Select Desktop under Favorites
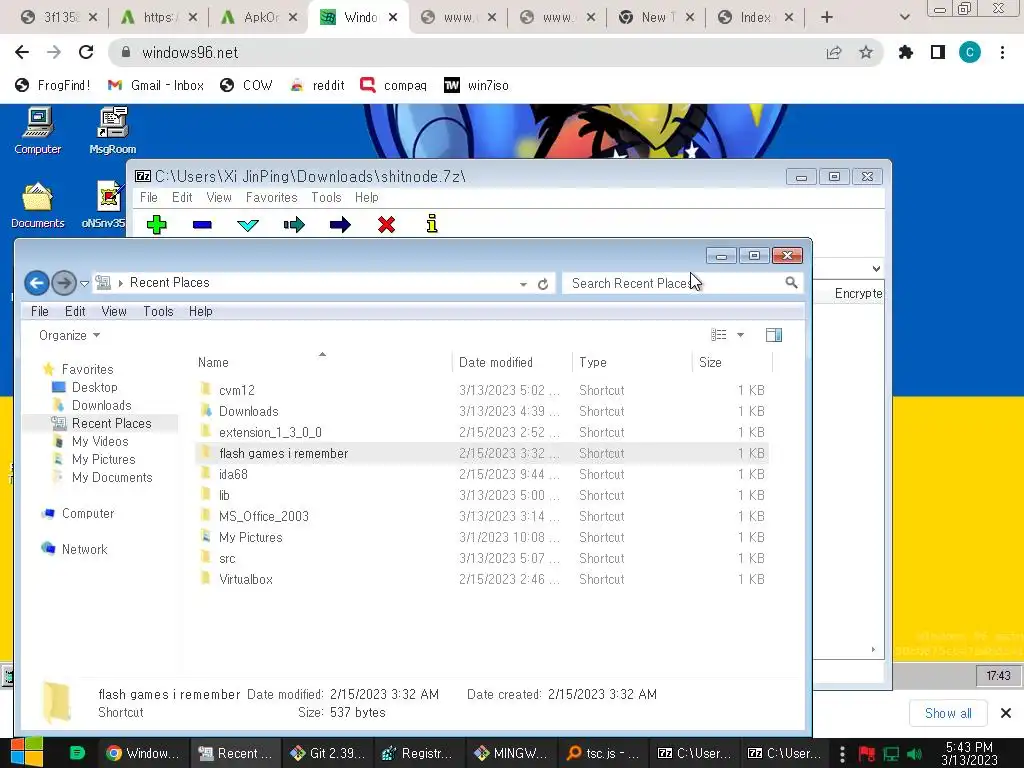Screen dimensions: 1024x768 coord(95,387)
